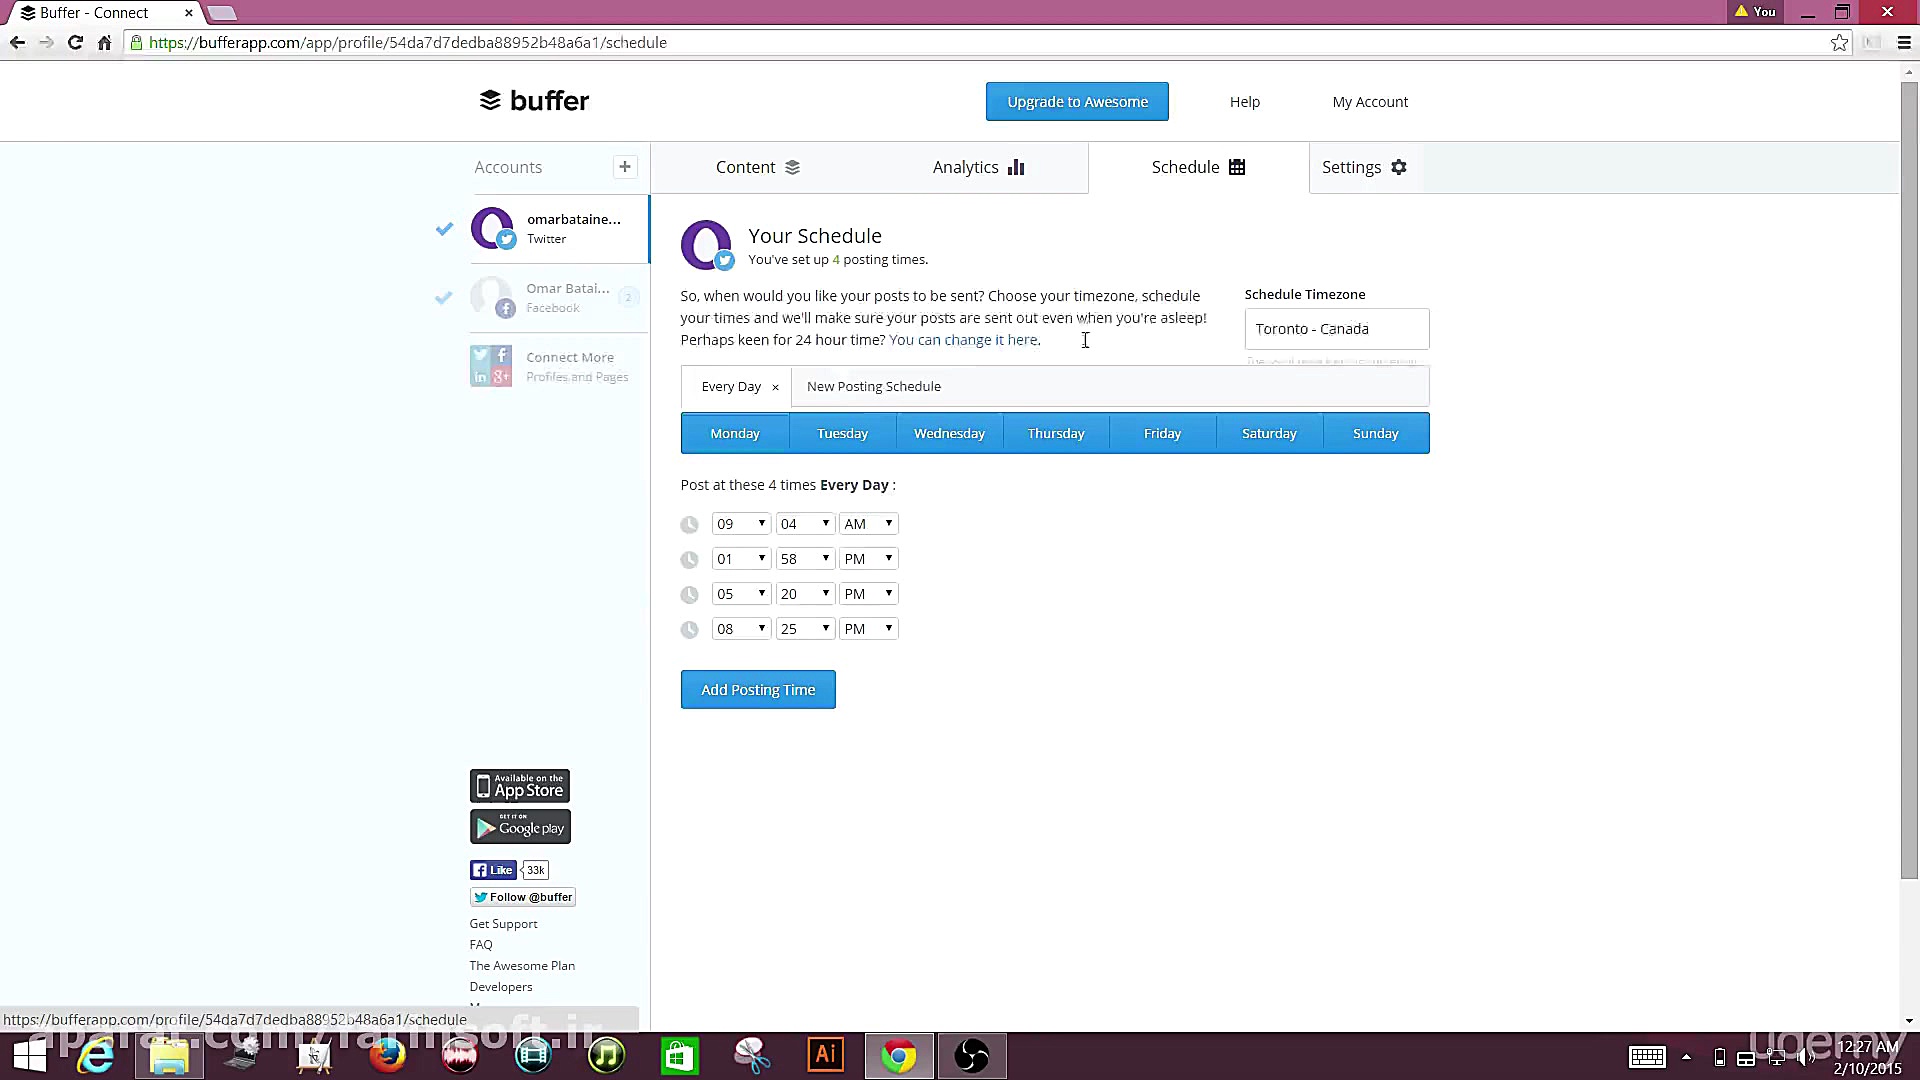The image size is (1920, 1080).
Task: Launch Adobe Illustrator from the taskbar
Action: pyautogui.click(x=825, y=1055)
